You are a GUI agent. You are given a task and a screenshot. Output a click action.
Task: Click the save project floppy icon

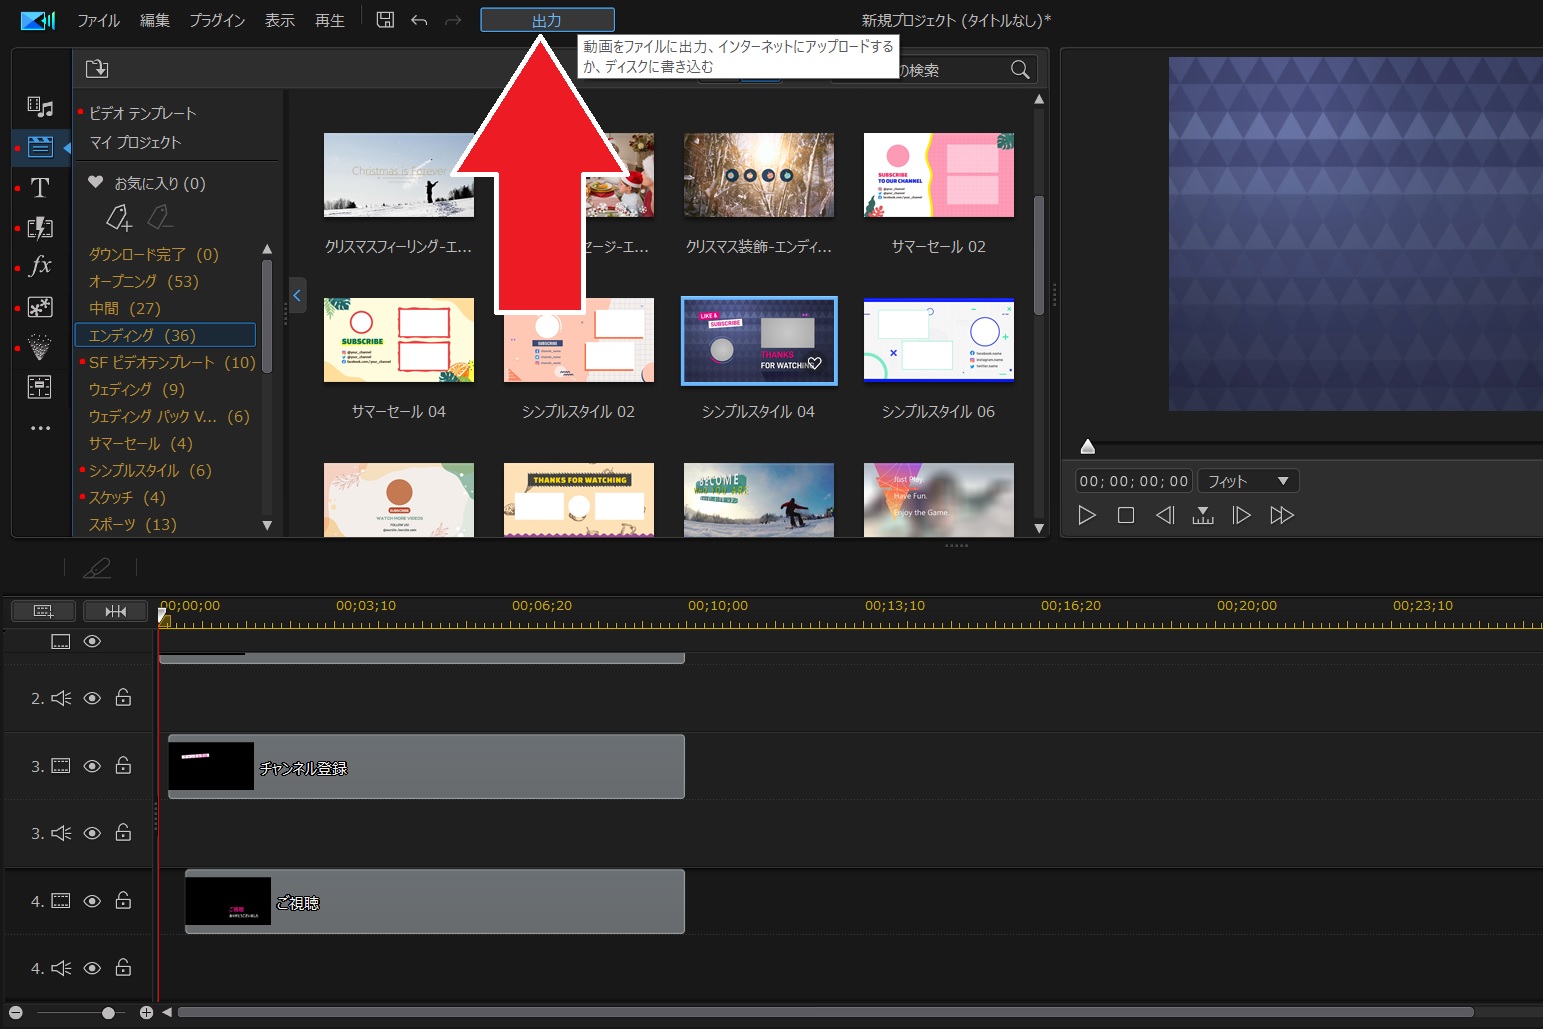385,20
